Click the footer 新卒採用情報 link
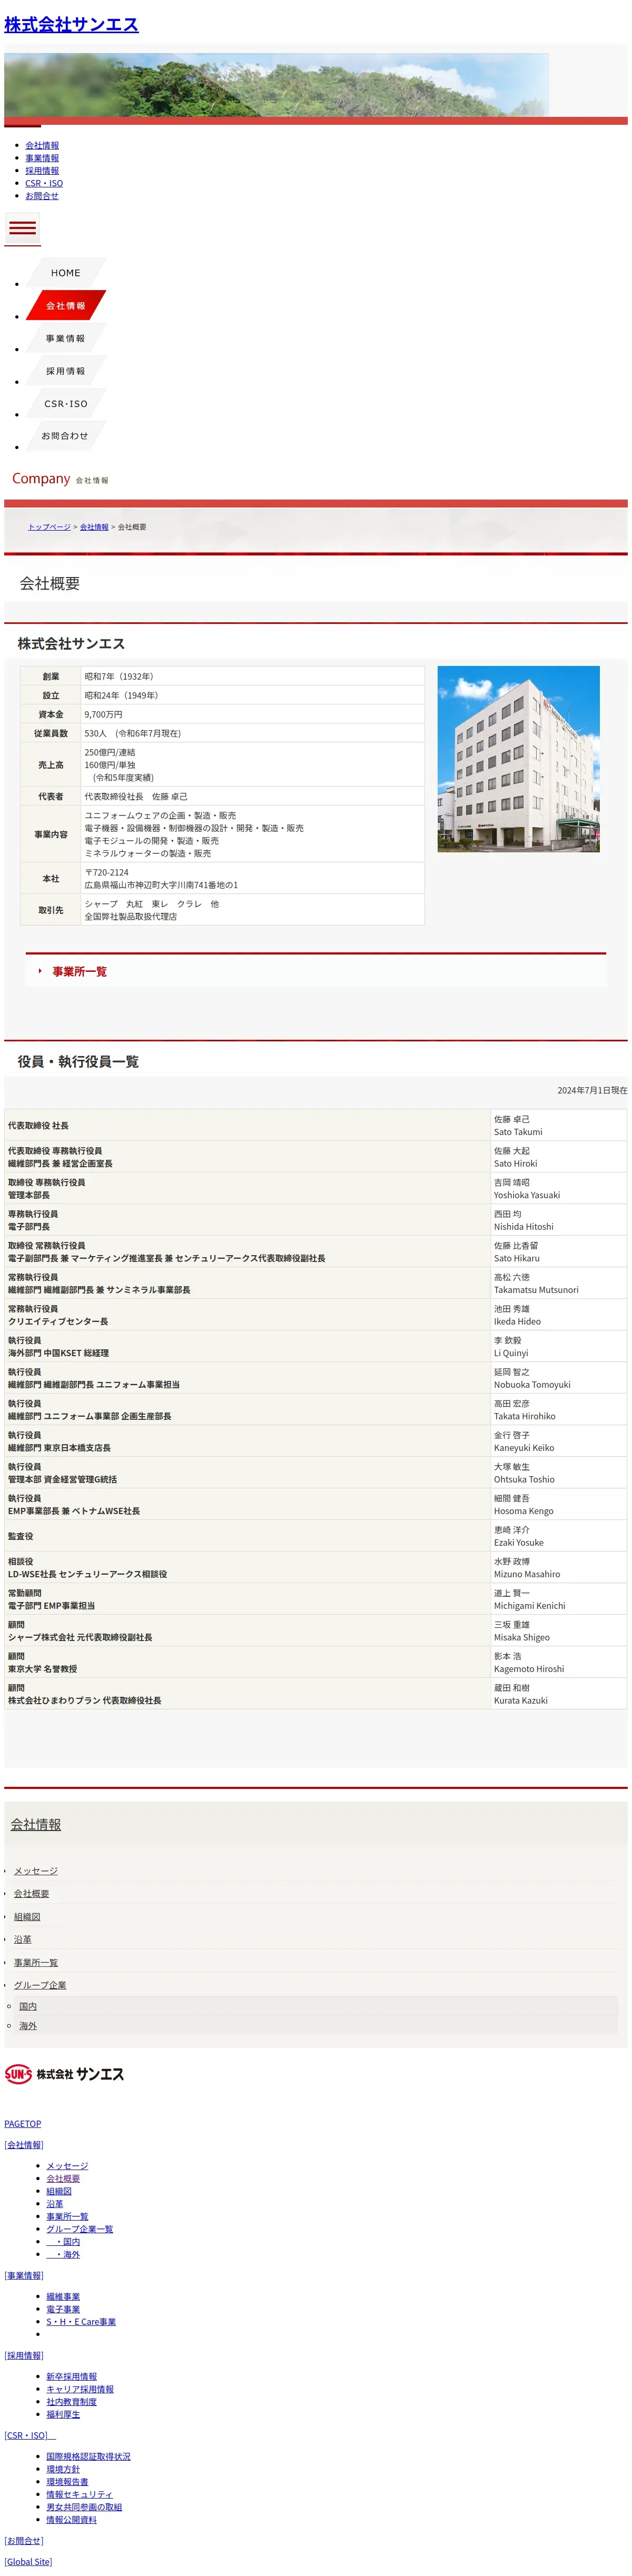 point(72,2377)
